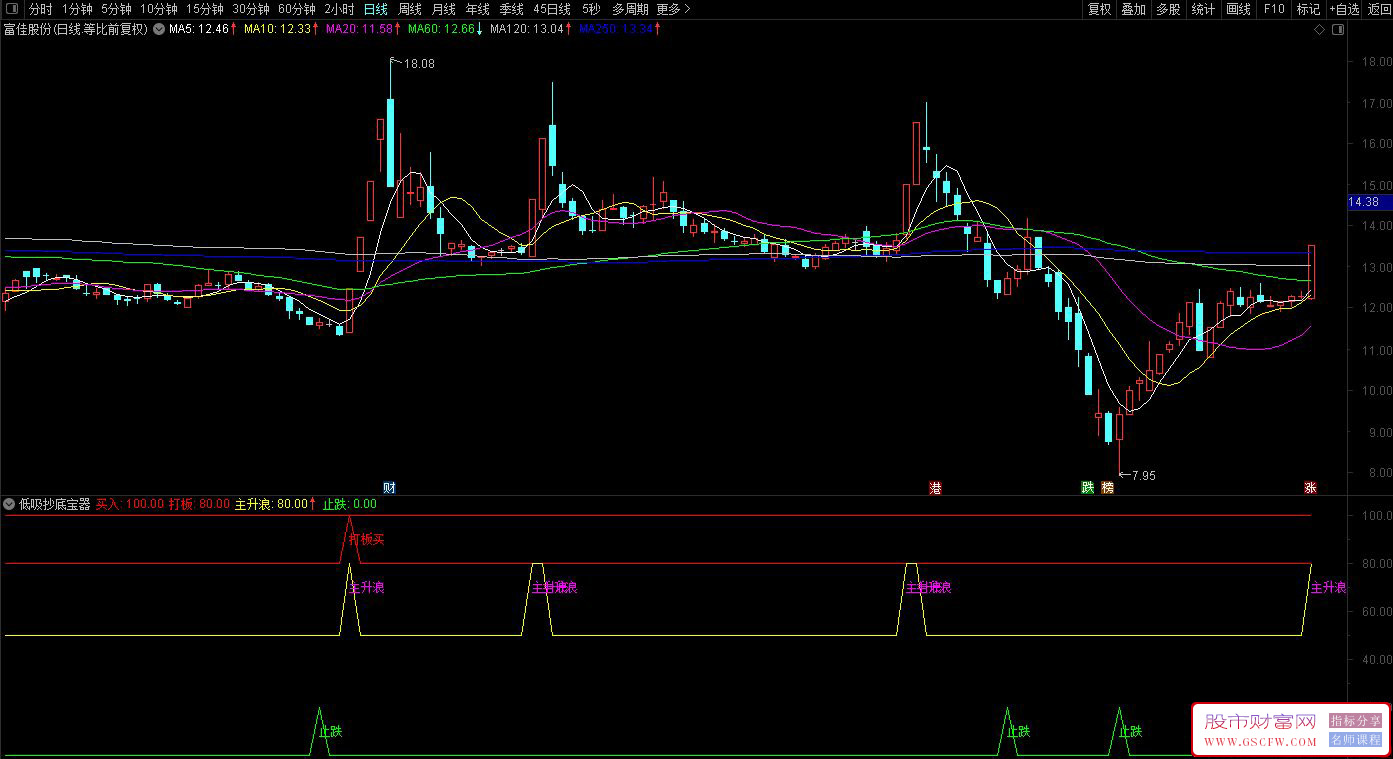Screen dimensions: 1393x759
Task: Click the 低吸抄底宝器 indicator name
Action: click(x=55, y=504)
